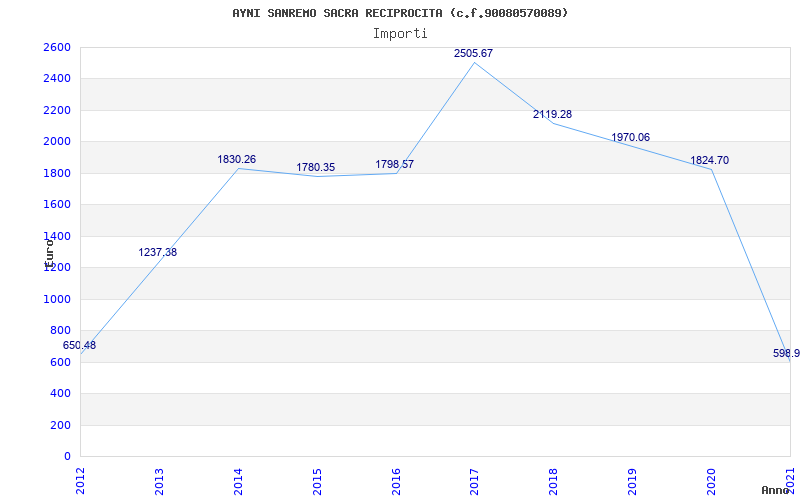
Task: Select the 2014 x-axis year label
Action: 238,479
